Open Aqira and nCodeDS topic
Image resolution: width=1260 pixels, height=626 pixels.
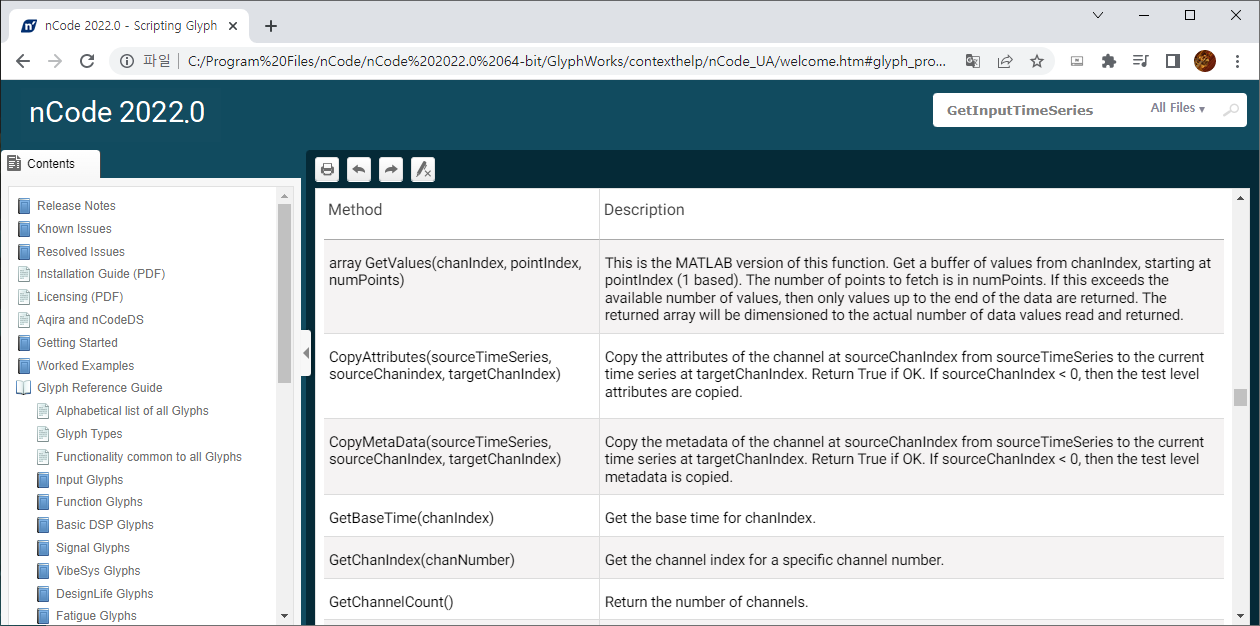(x=90, y=320)
